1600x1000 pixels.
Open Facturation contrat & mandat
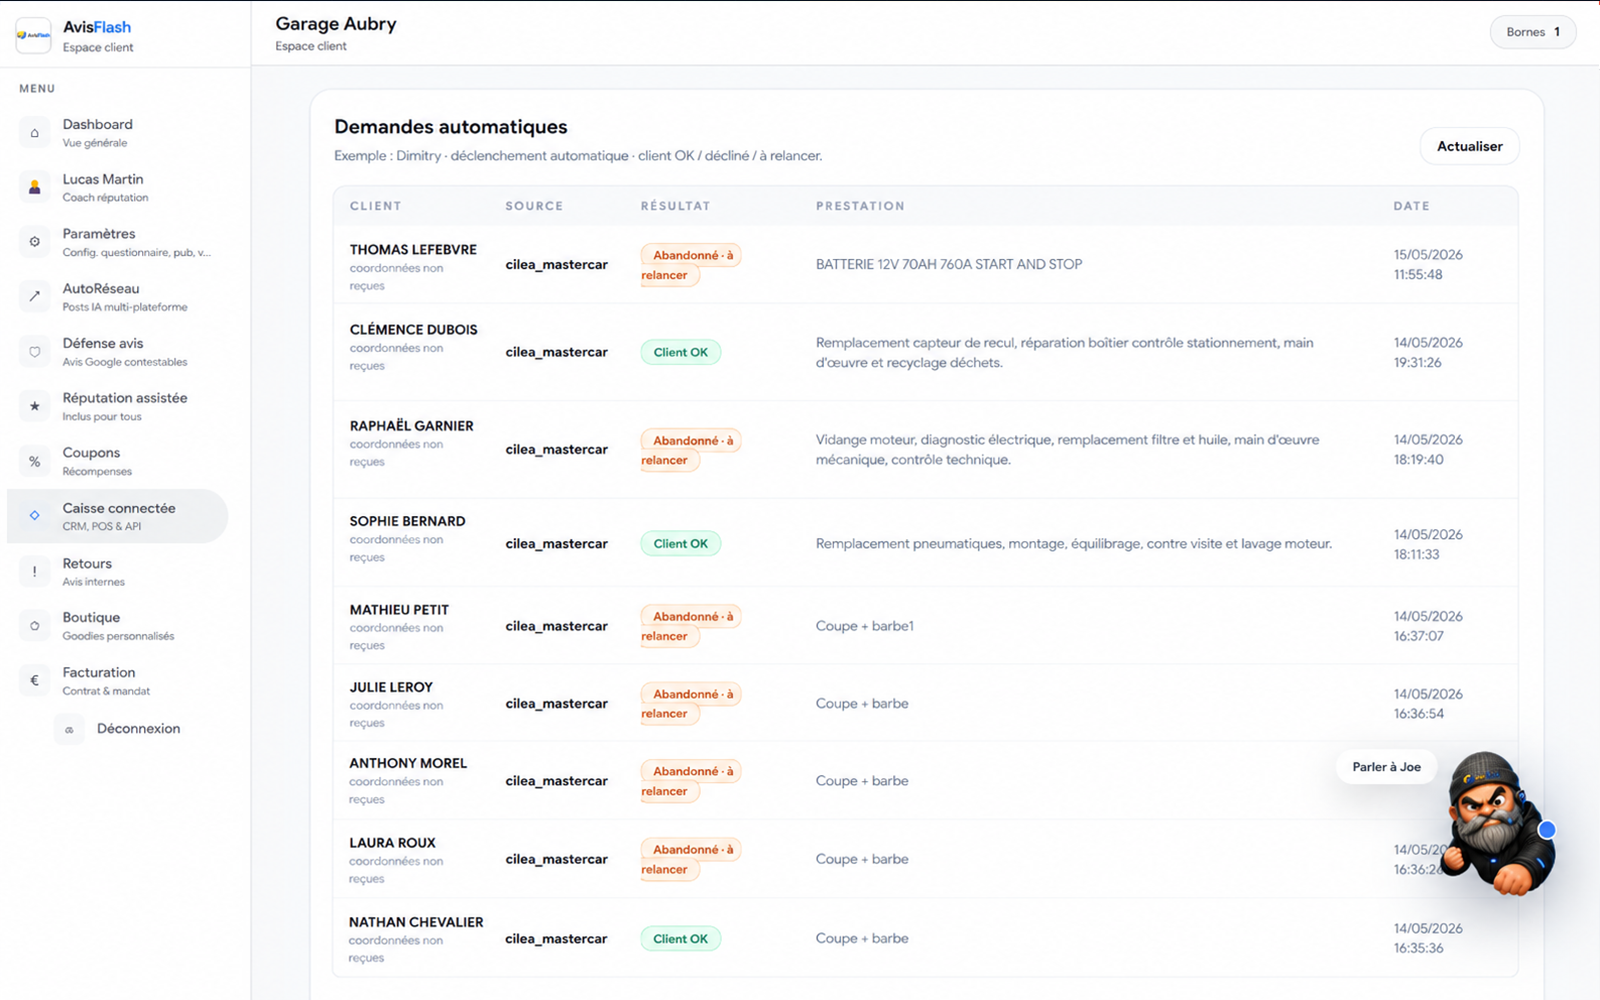click(118, 680)
